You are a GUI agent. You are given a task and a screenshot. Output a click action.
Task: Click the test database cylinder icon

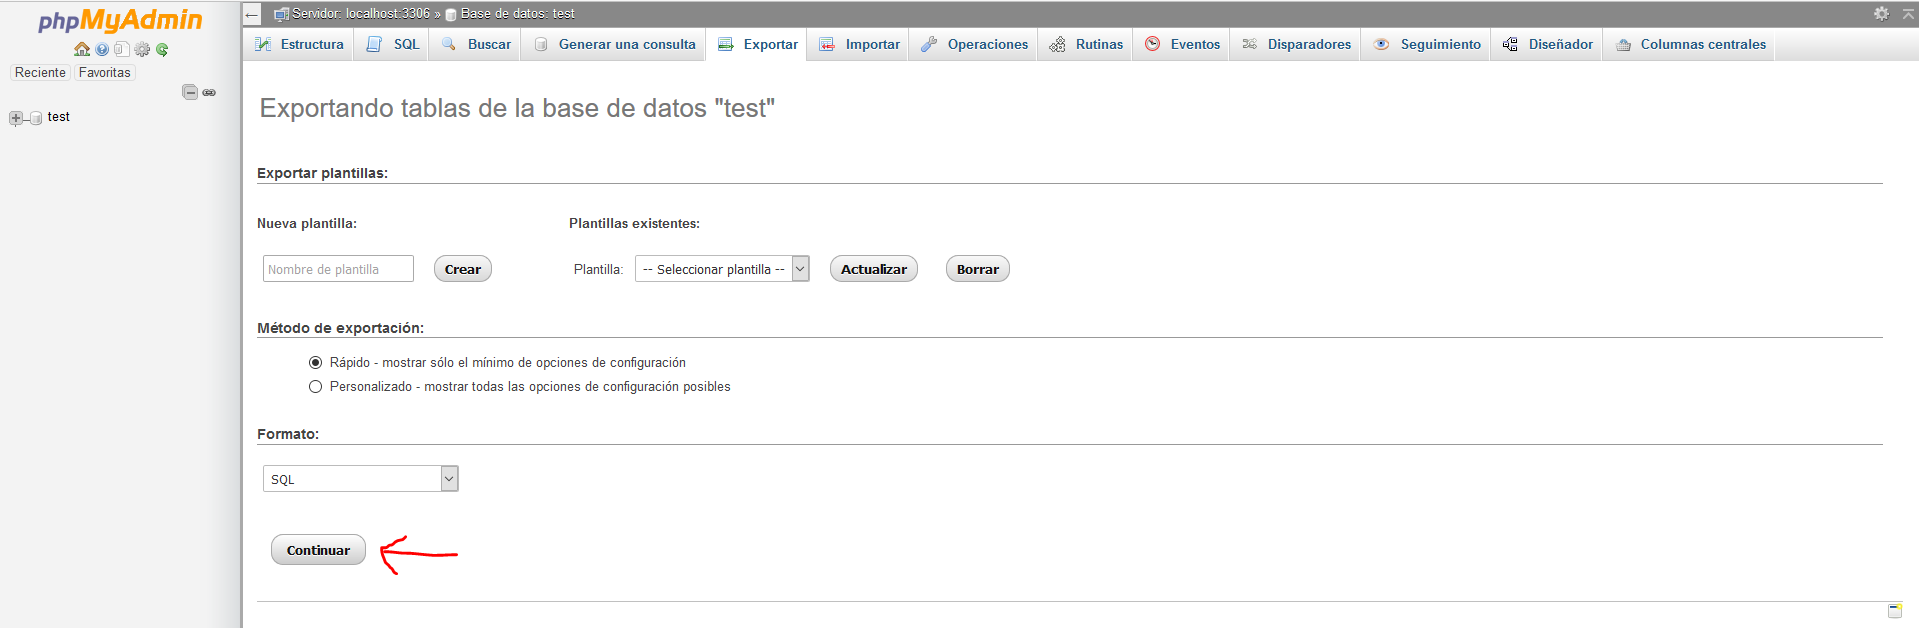pyautogui.click(x=36, y=118)
